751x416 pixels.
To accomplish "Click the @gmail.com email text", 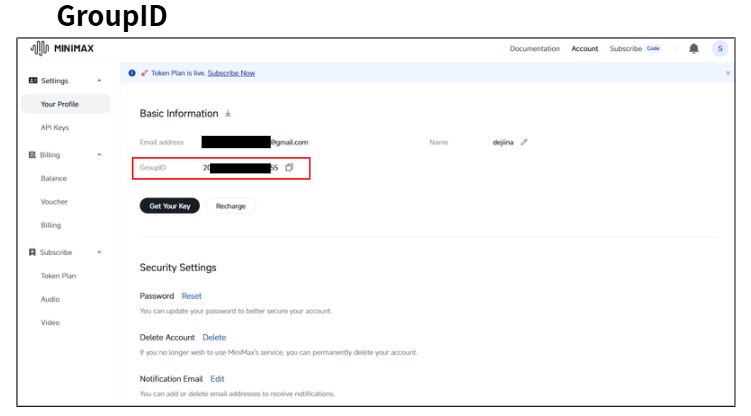I will [289, 142].
